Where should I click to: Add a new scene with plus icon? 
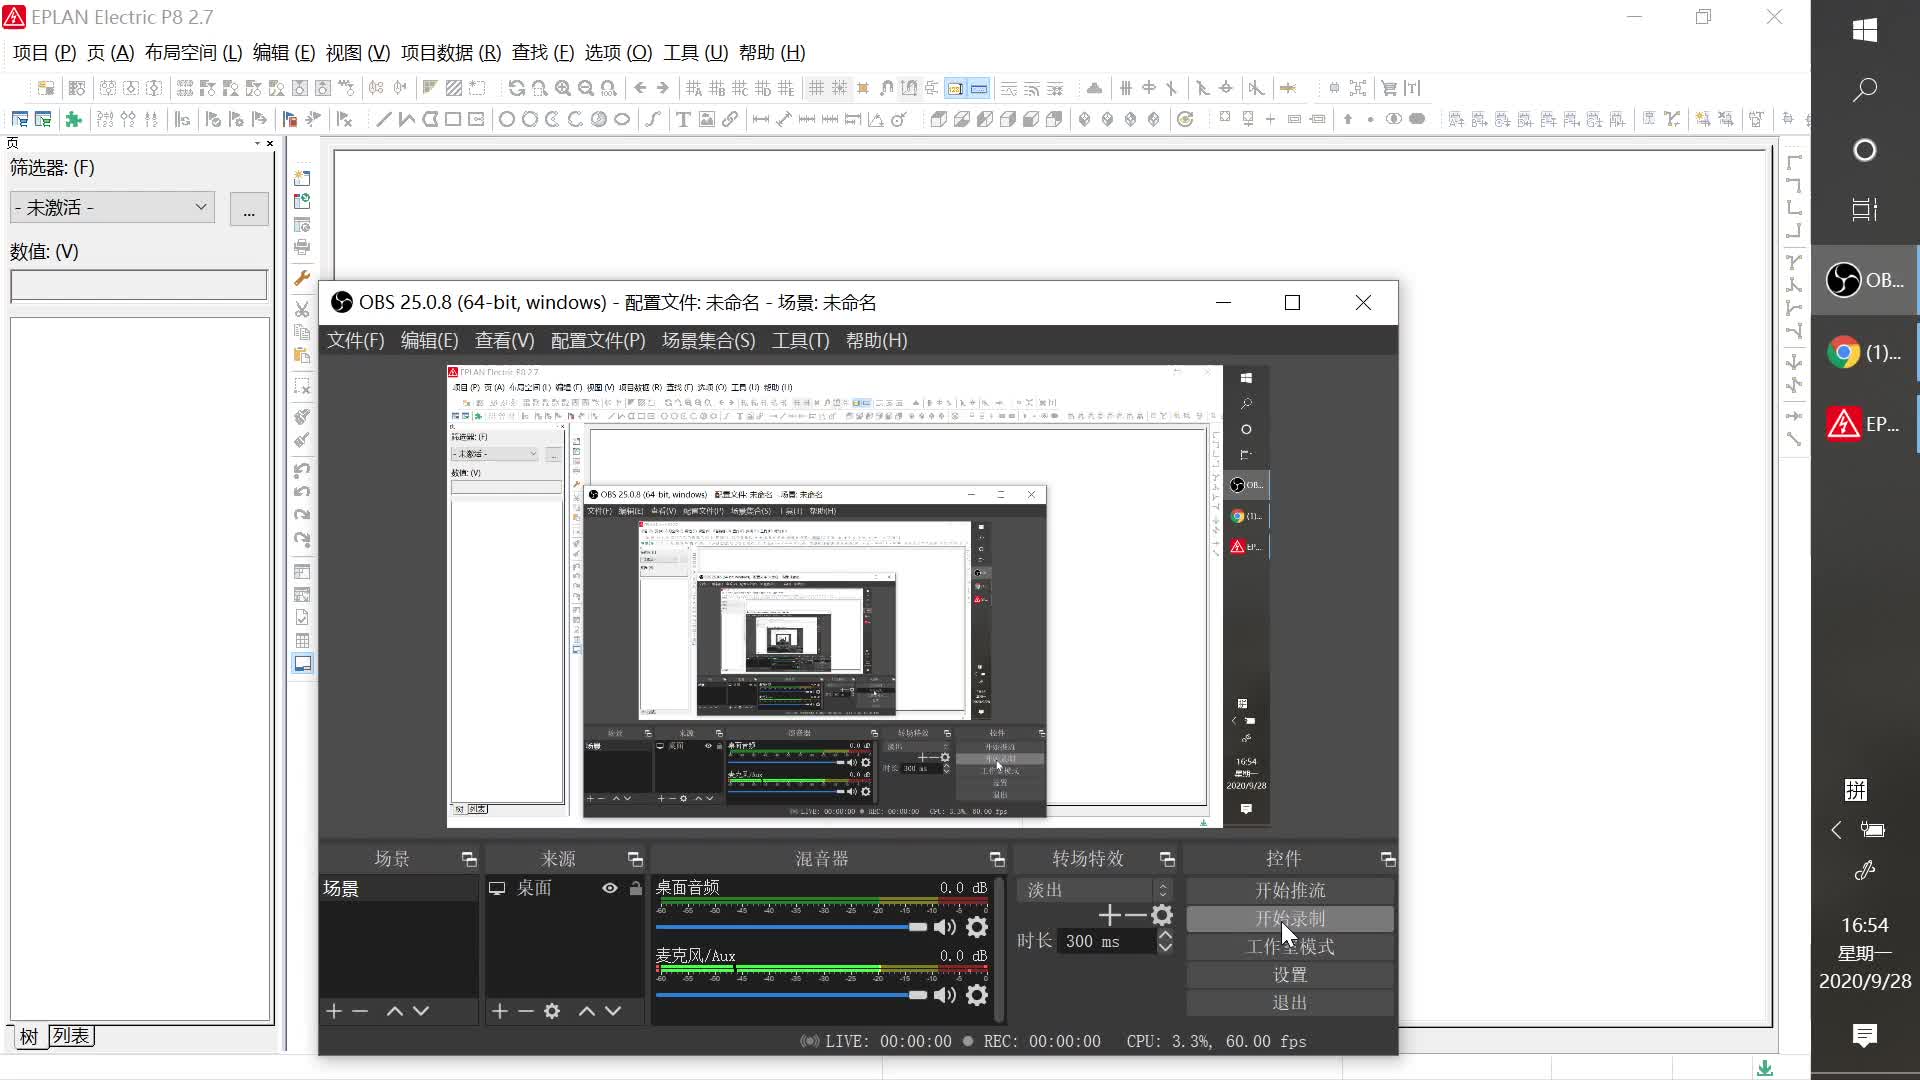click(x=334, y=1011)
